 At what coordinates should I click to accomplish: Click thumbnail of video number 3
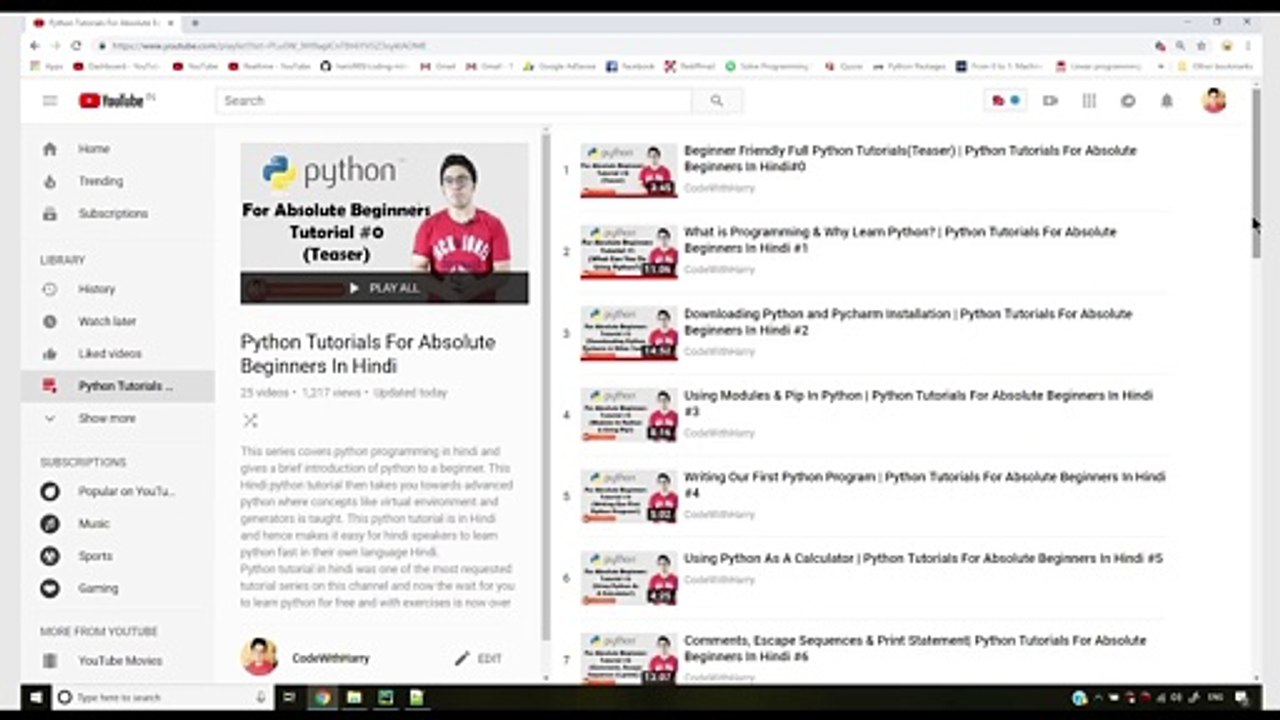coord(629,333)
